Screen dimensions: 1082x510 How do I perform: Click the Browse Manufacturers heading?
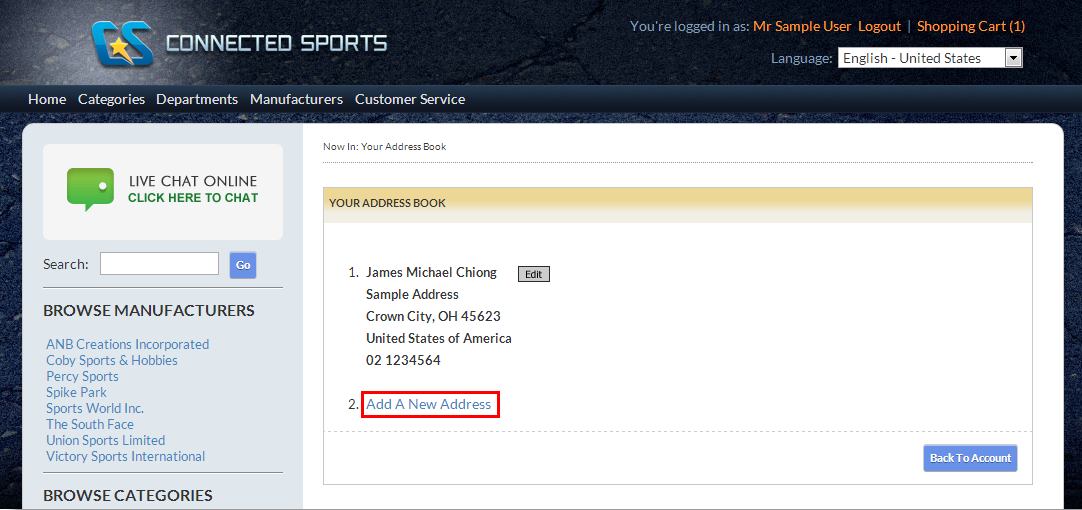tap(149, 311)
